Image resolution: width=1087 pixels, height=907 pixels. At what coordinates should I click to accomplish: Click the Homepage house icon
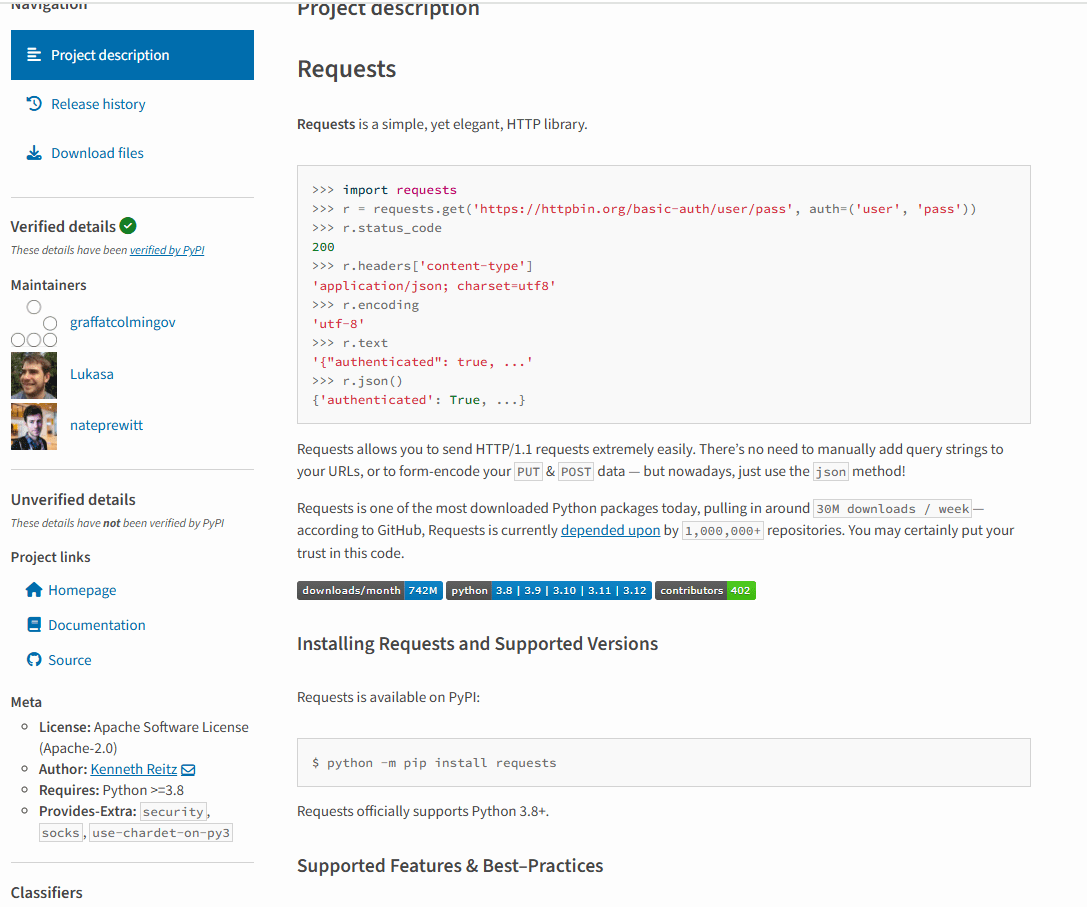pos(34,589)
